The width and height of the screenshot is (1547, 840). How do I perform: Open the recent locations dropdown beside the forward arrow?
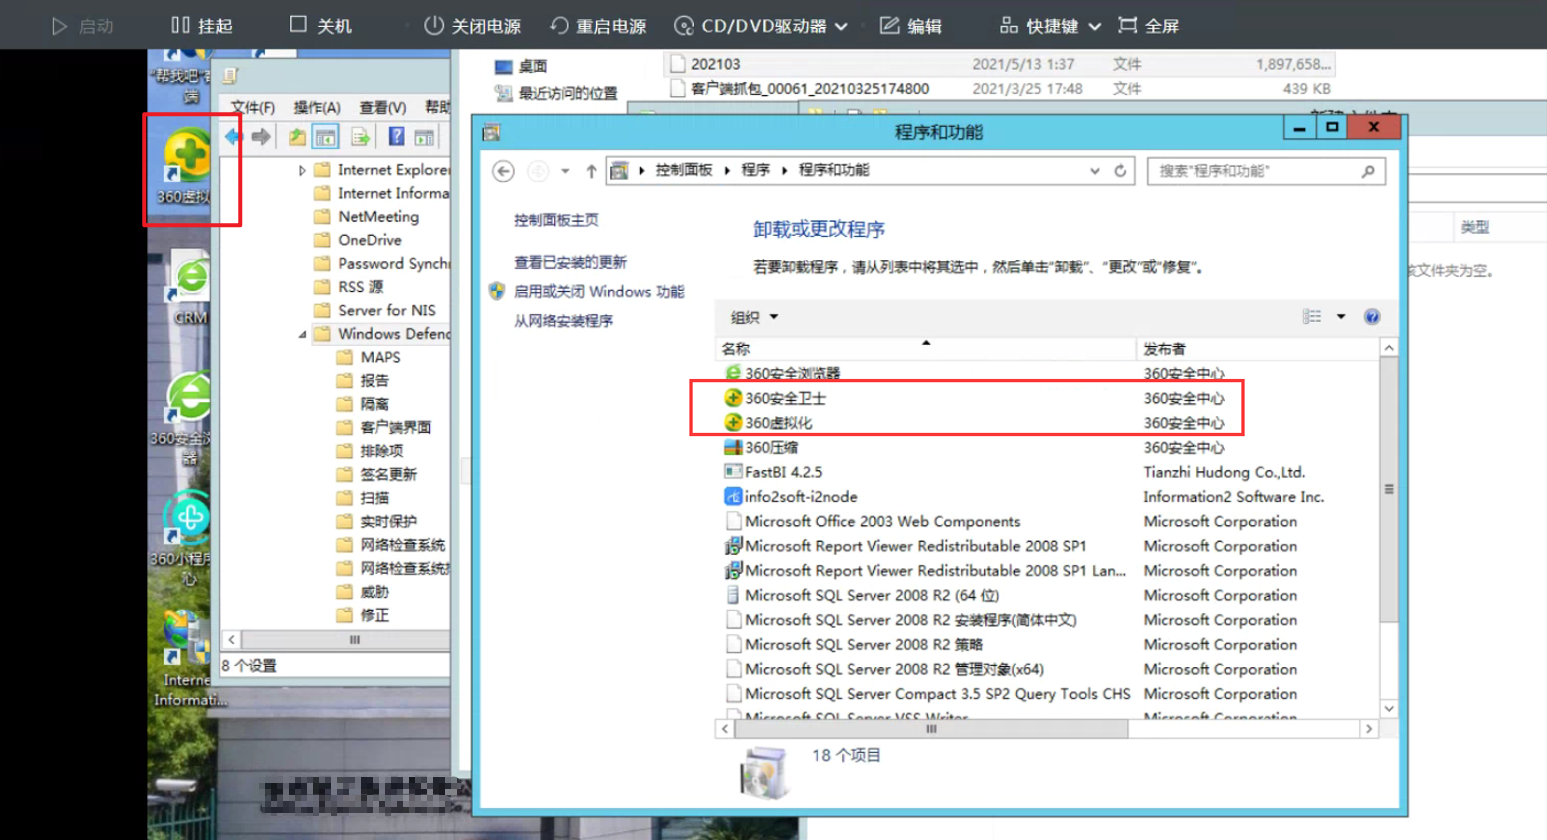point(565,171)
